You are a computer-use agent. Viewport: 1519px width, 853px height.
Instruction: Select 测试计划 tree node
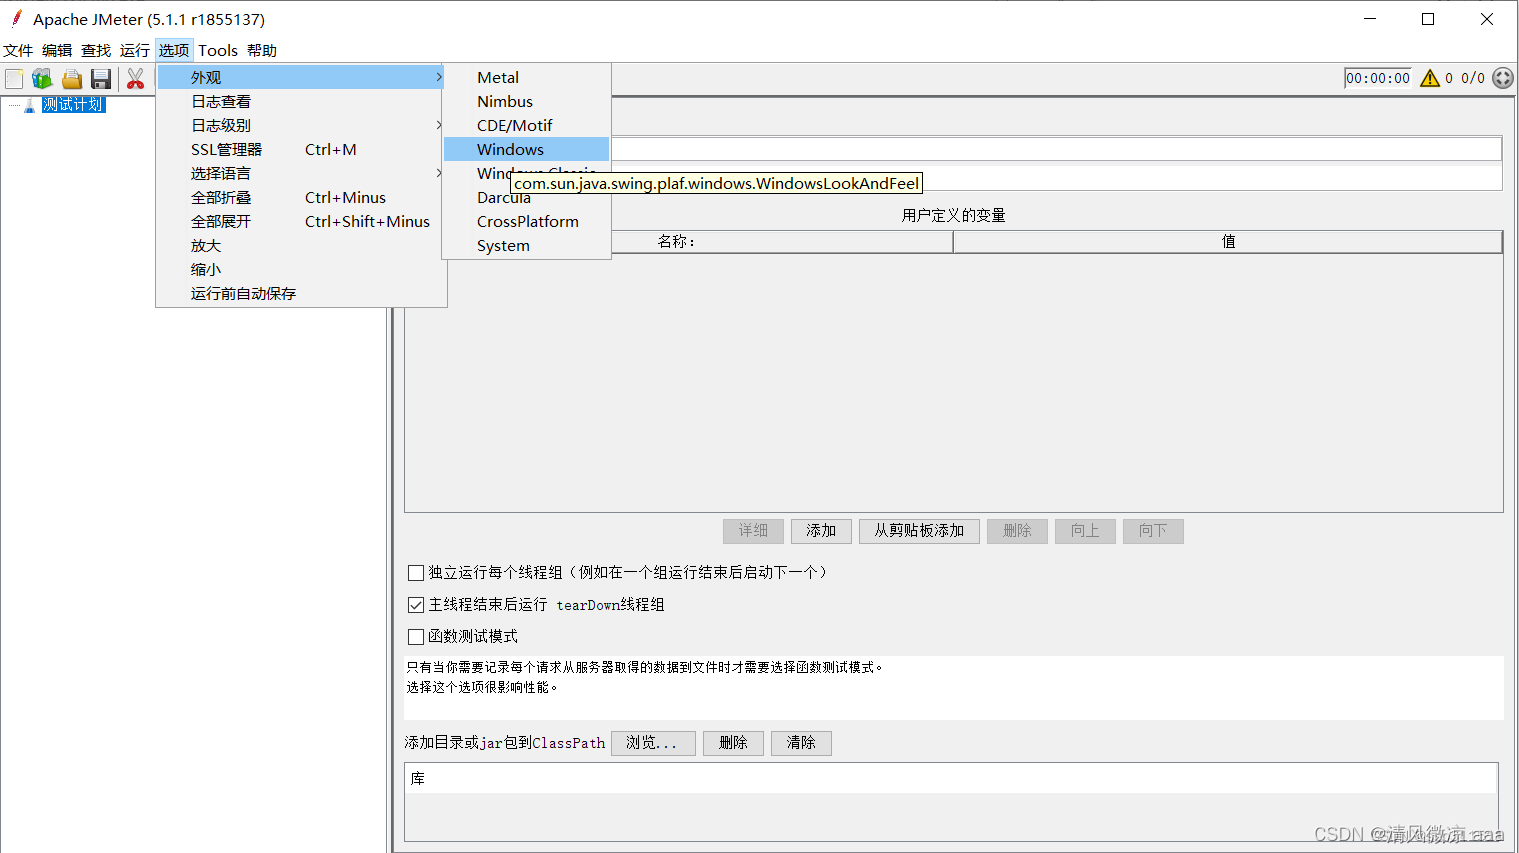click(73, 105)
